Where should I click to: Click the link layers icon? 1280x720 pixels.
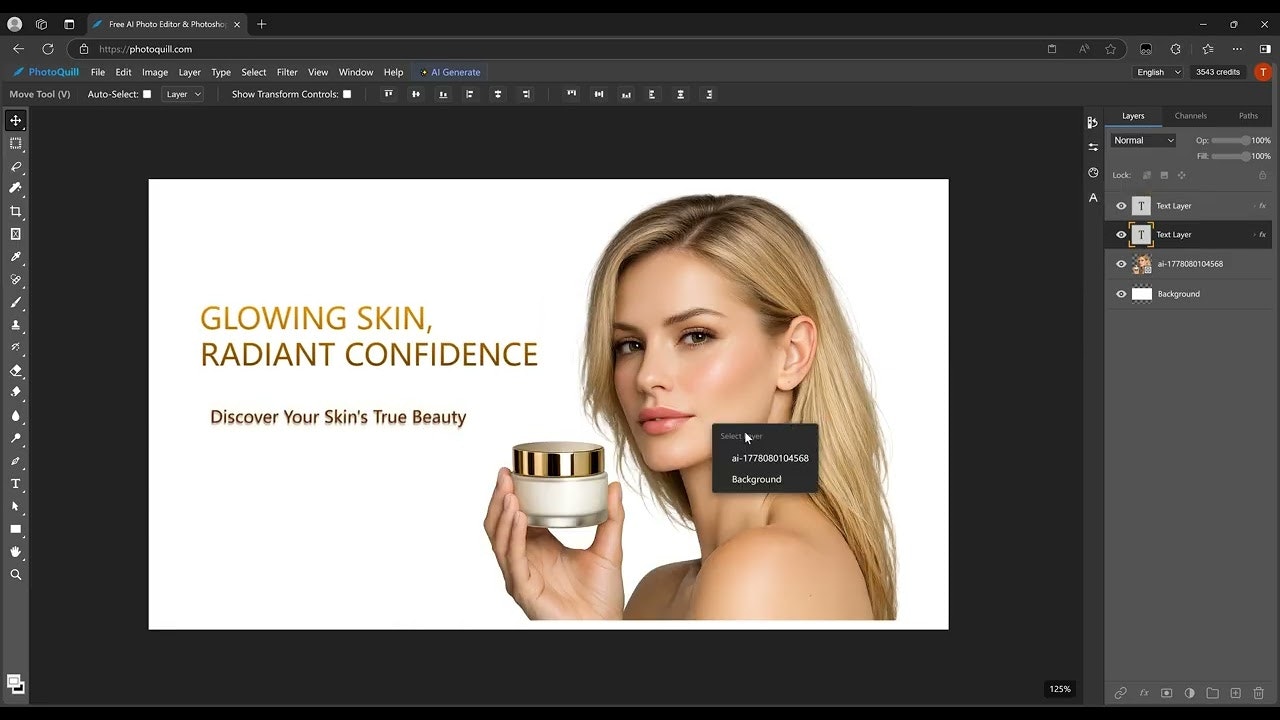pos(1120,693)
